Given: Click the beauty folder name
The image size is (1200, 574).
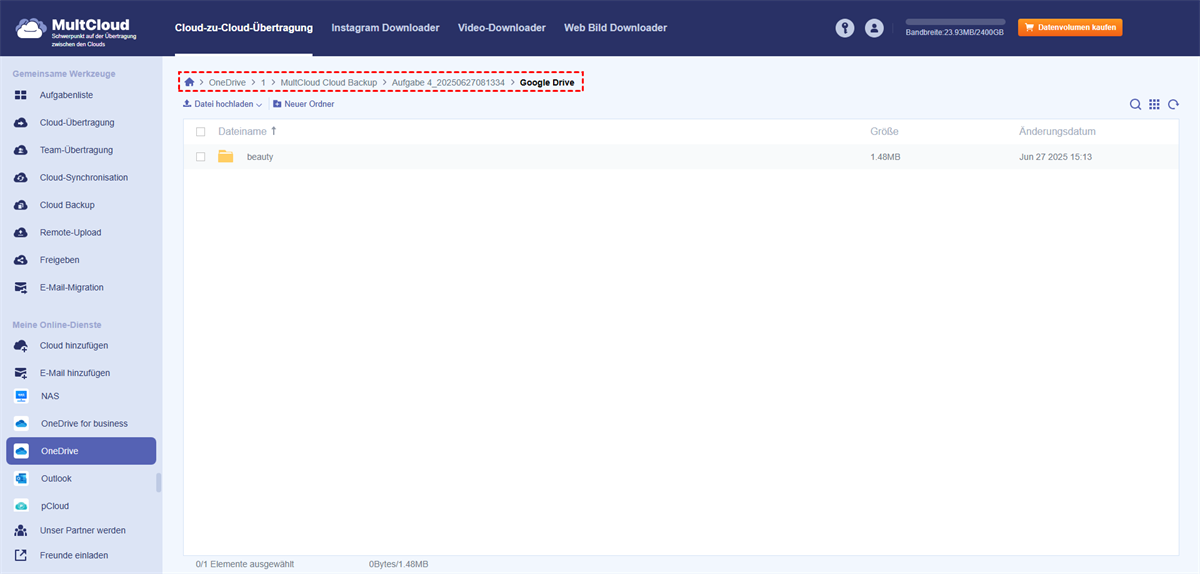Looking at the screenshot, I should (260, 157).
